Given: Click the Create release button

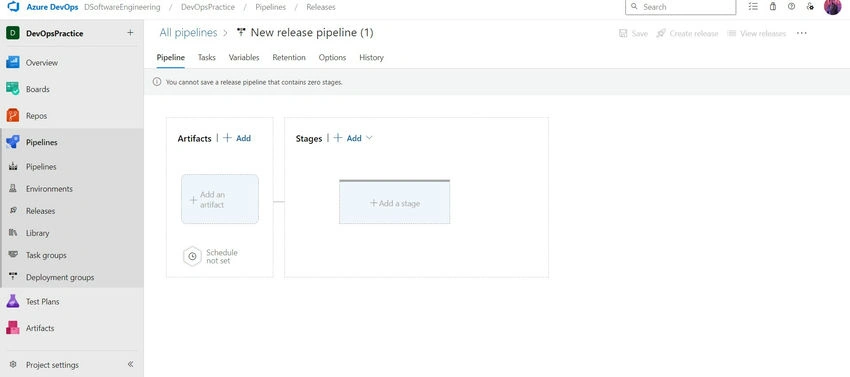Looking at the screenshot, I should (687, 34).
